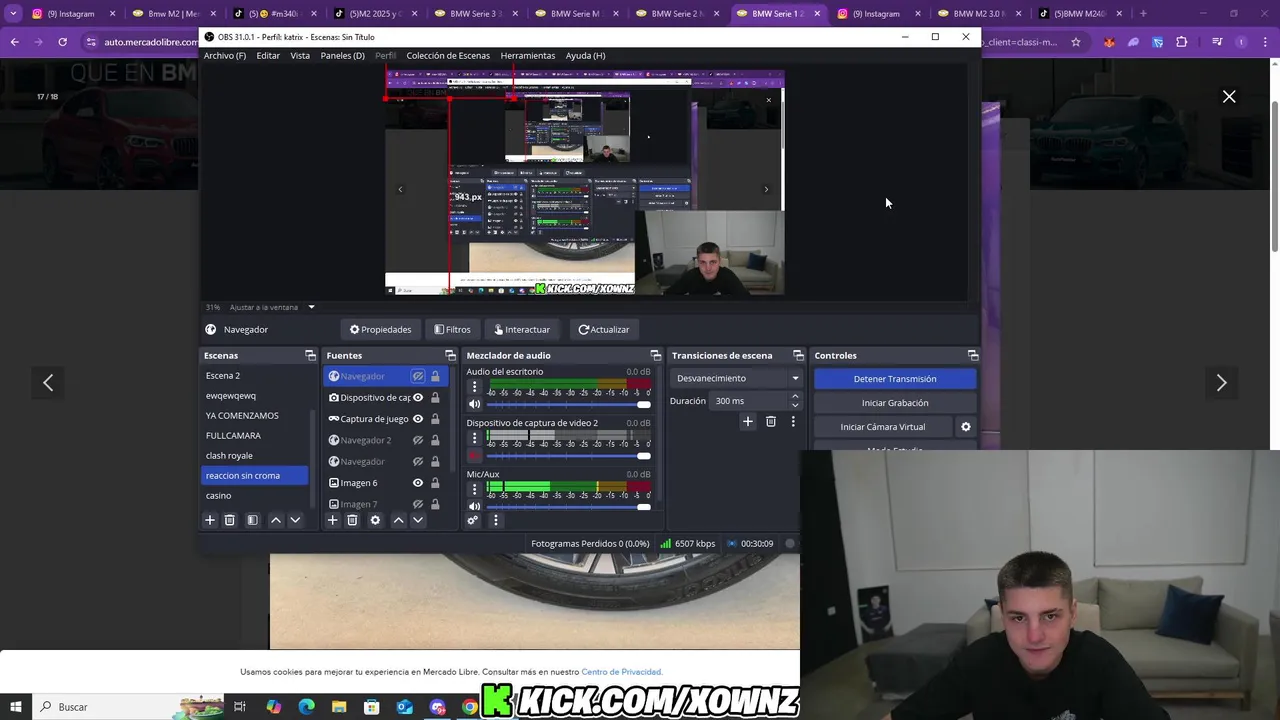This screenshot has width=1280, height=720.
Task: Open Audio del escritorio options menu
Action: point(475,387)
